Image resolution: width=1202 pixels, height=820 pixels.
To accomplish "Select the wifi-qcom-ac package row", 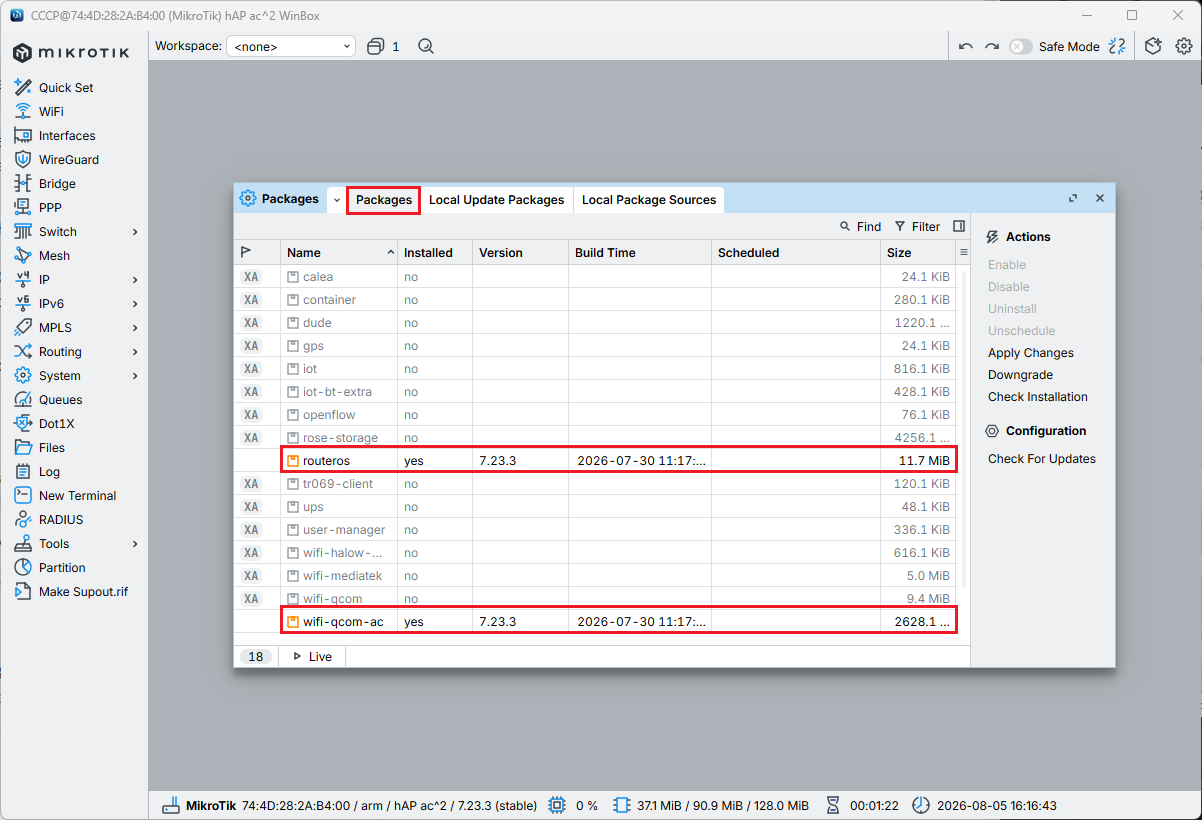I will tap(595, 622).
